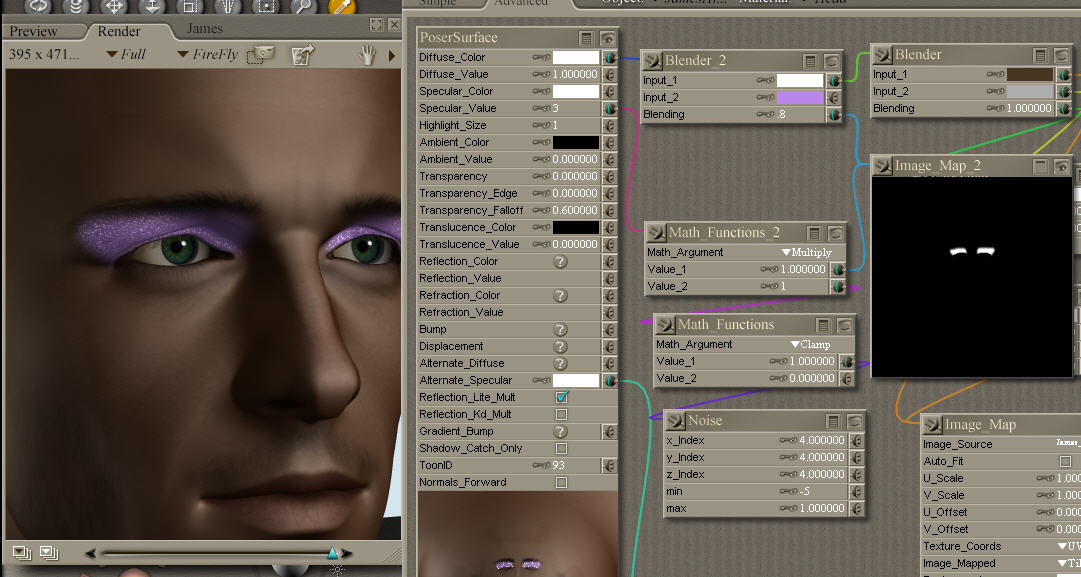Click the purple Input_2 color swatch
Image resolution: width=1081 pixels, height=577 pixels.
[x=800, y=98]
